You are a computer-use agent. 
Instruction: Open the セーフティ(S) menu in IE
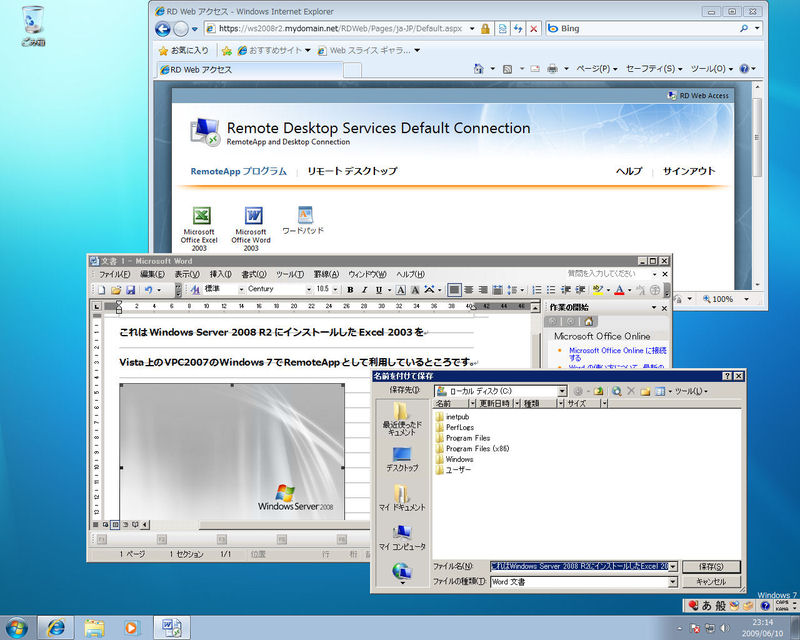pyautogui.click(x=654, y=68)
